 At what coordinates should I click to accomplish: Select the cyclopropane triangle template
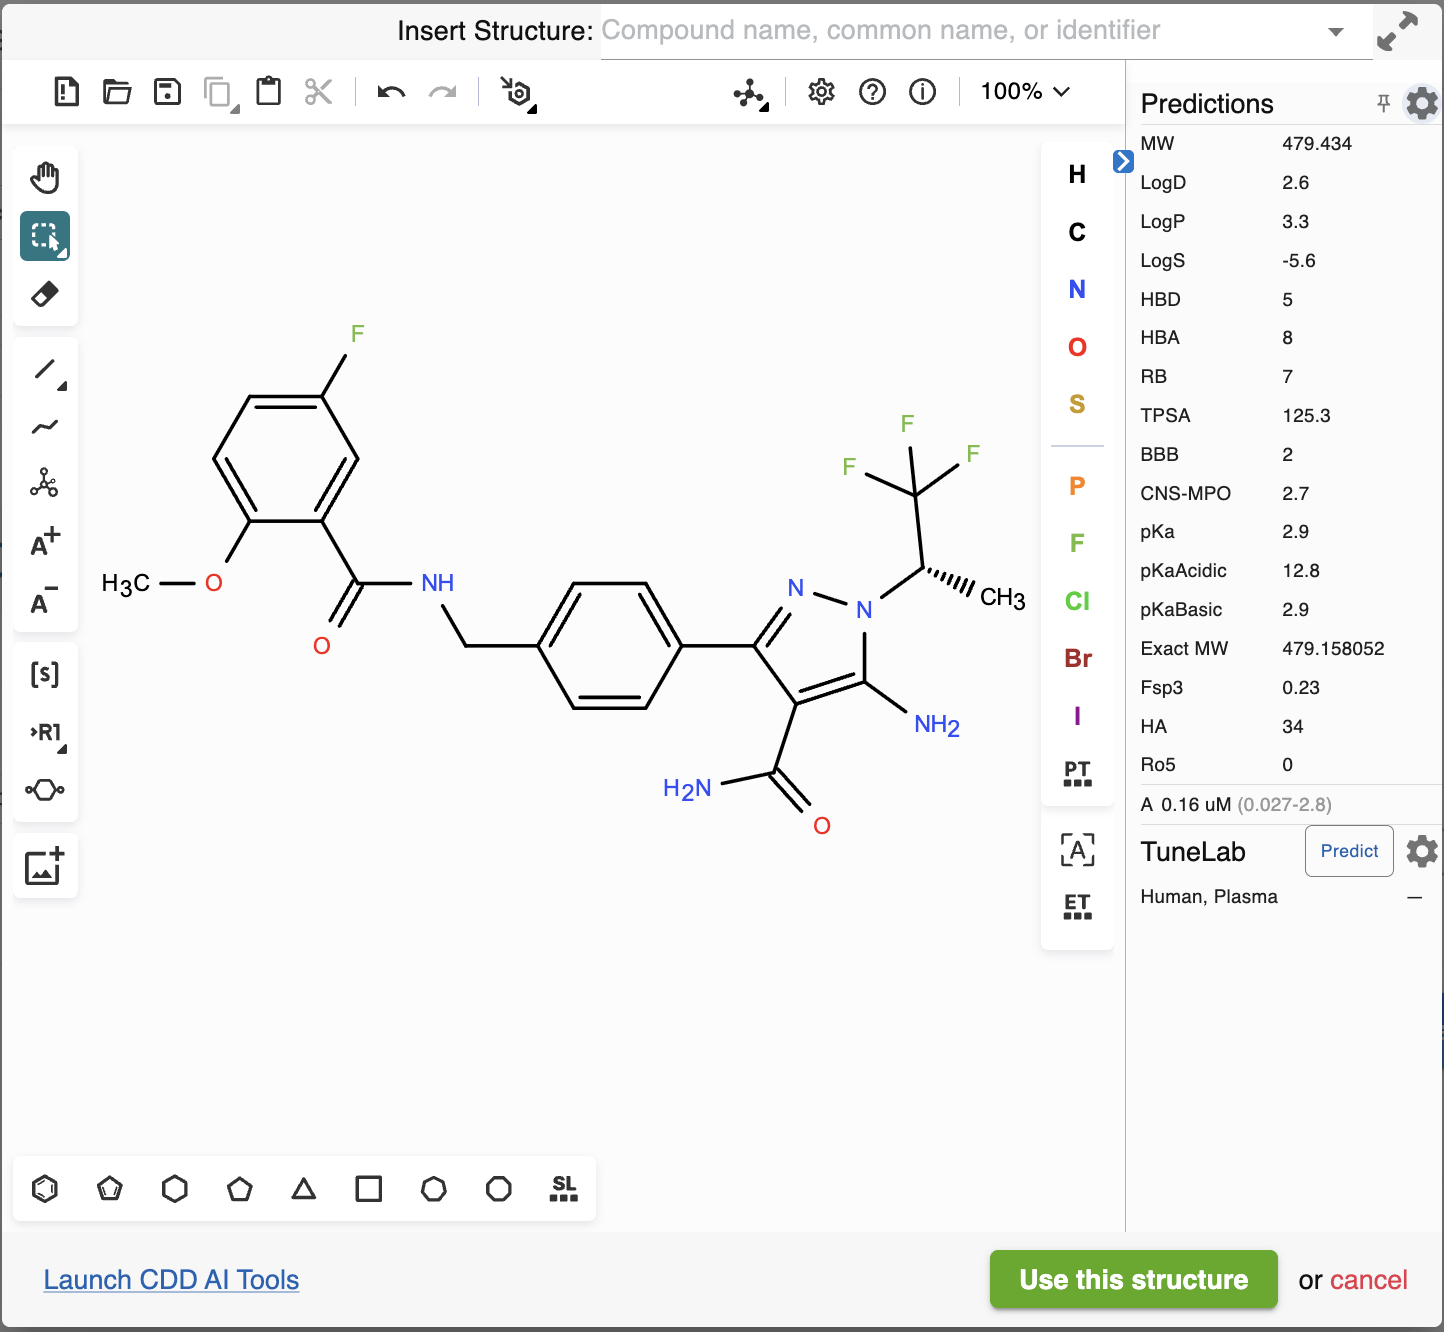[304, 1189]
